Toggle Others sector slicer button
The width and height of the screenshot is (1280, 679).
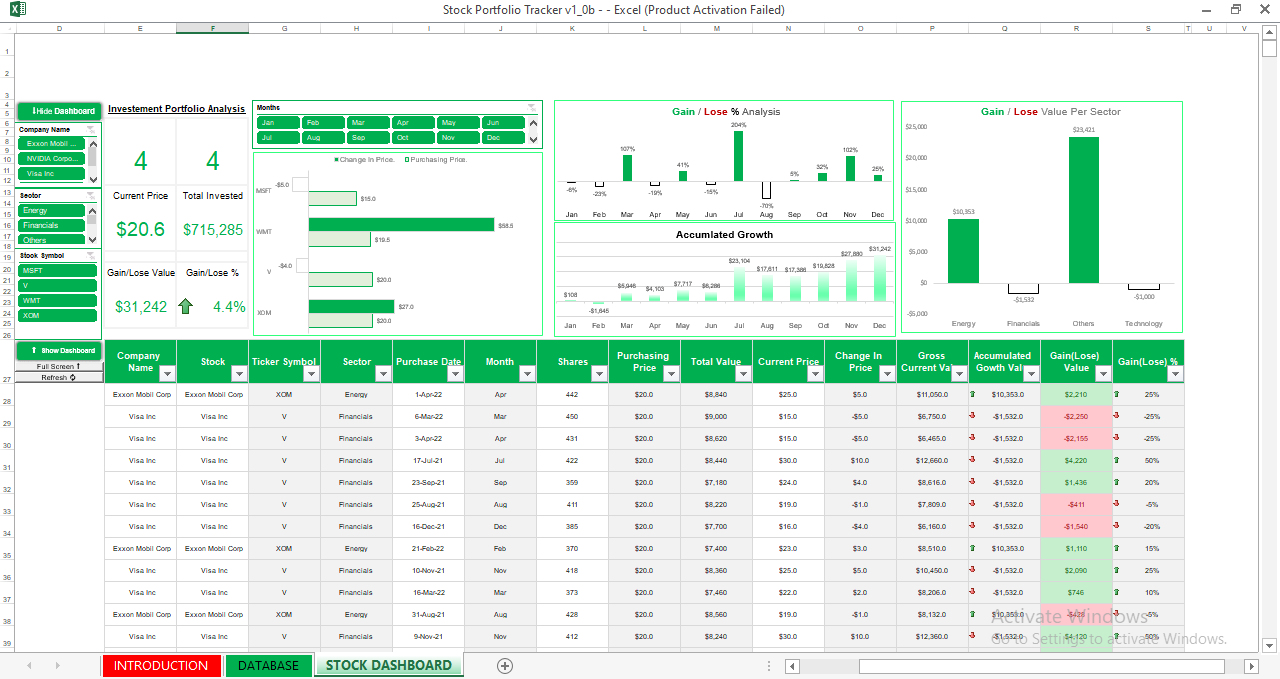[x=52, y=240]
